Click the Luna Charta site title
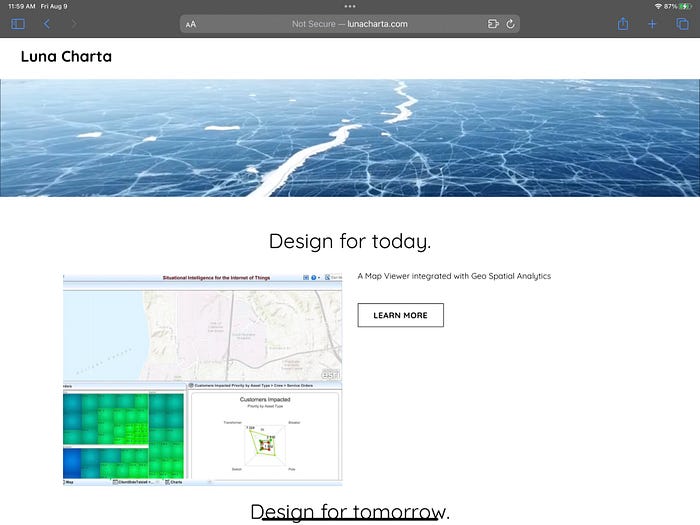The image size is (700, 525). 66,57
